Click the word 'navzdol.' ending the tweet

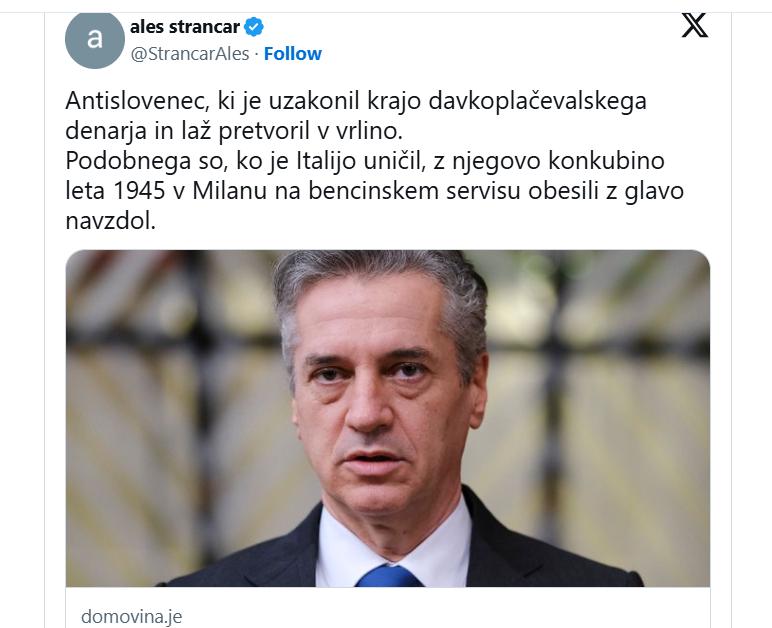click(x=110, y=221)
